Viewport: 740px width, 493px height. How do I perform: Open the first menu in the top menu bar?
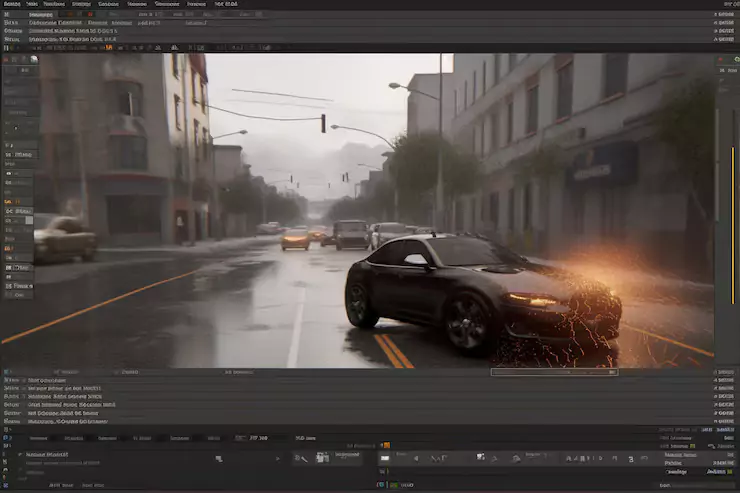click(x=12, y=4)
